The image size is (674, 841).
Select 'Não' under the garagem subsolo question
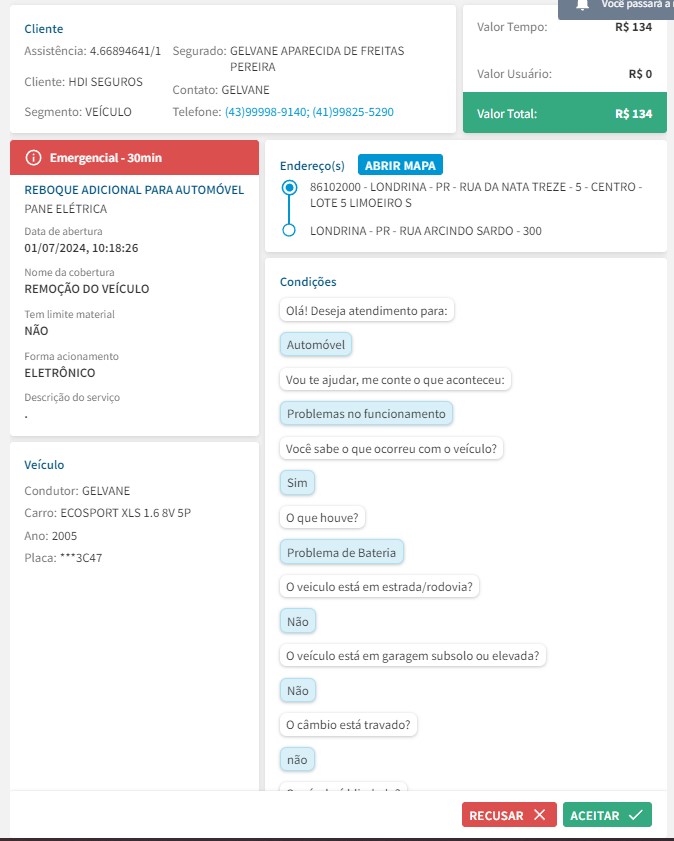pyautogui.click(x=297, y=690)
